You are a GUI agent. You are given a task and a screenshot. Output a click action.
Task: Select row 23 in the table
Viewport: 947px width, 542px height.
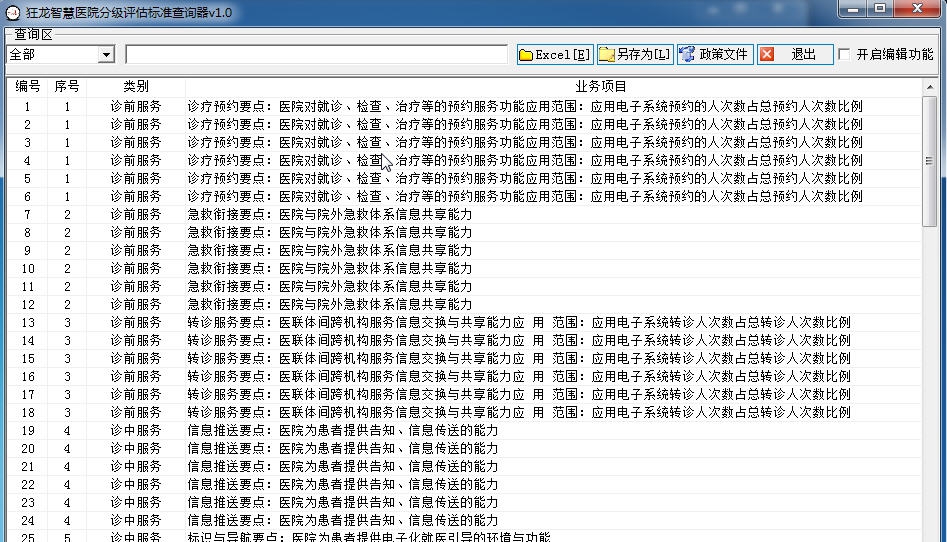pyautogui.click(x=464, y=503)
